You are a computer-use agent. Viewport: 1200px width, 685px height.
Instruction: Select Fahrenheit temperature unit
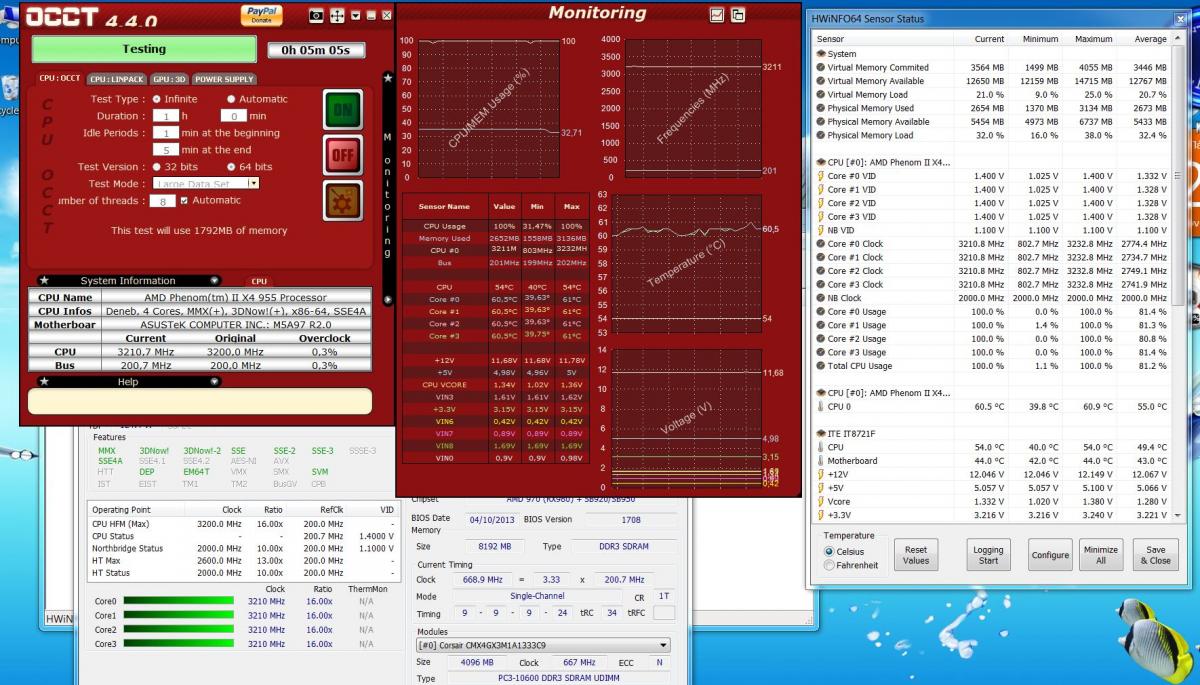coord(829,565)
